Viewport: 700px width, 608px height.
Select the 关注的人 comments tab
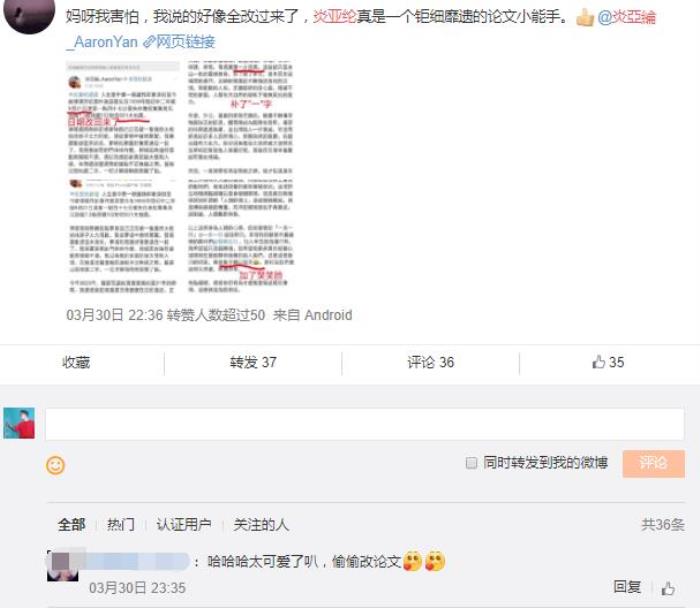[261, 525]
